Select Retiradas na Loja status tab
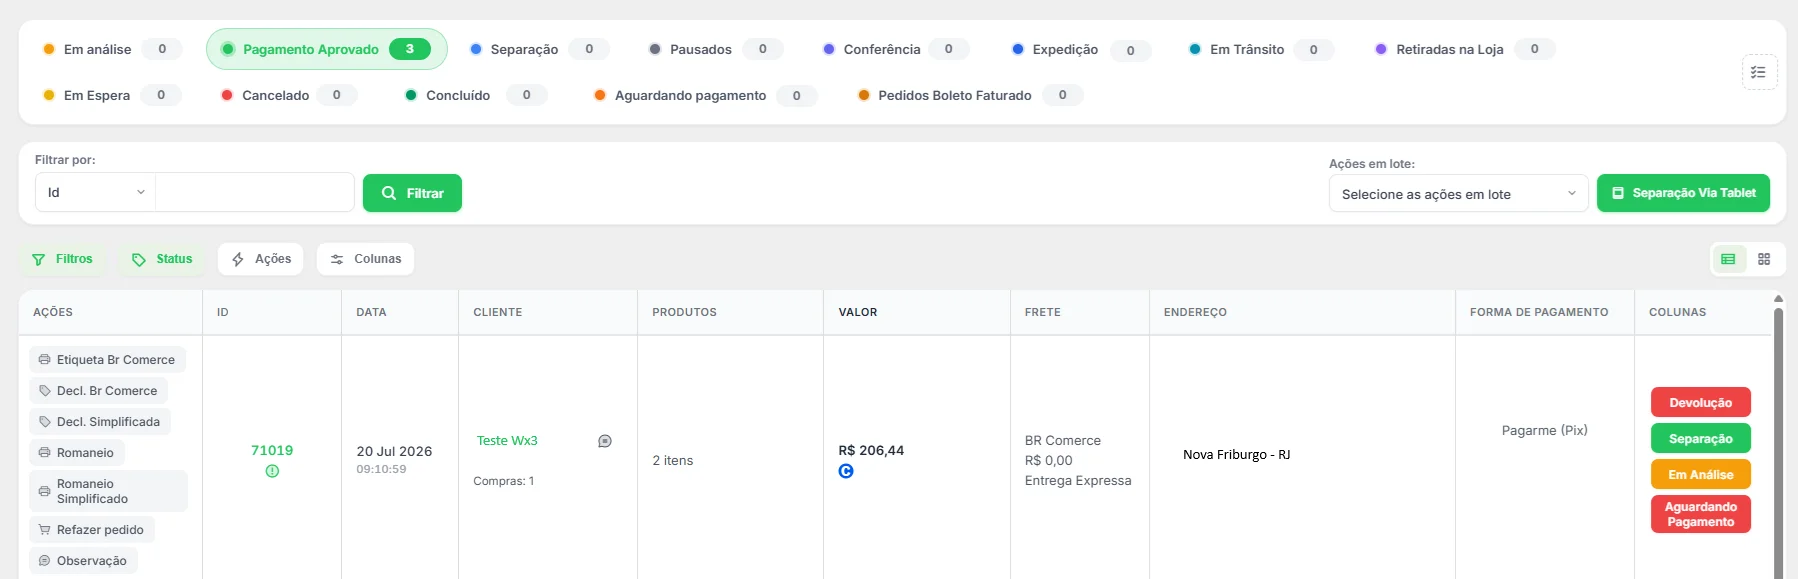This screenshot has width=1798, height=579. (x=1465, y=49)
